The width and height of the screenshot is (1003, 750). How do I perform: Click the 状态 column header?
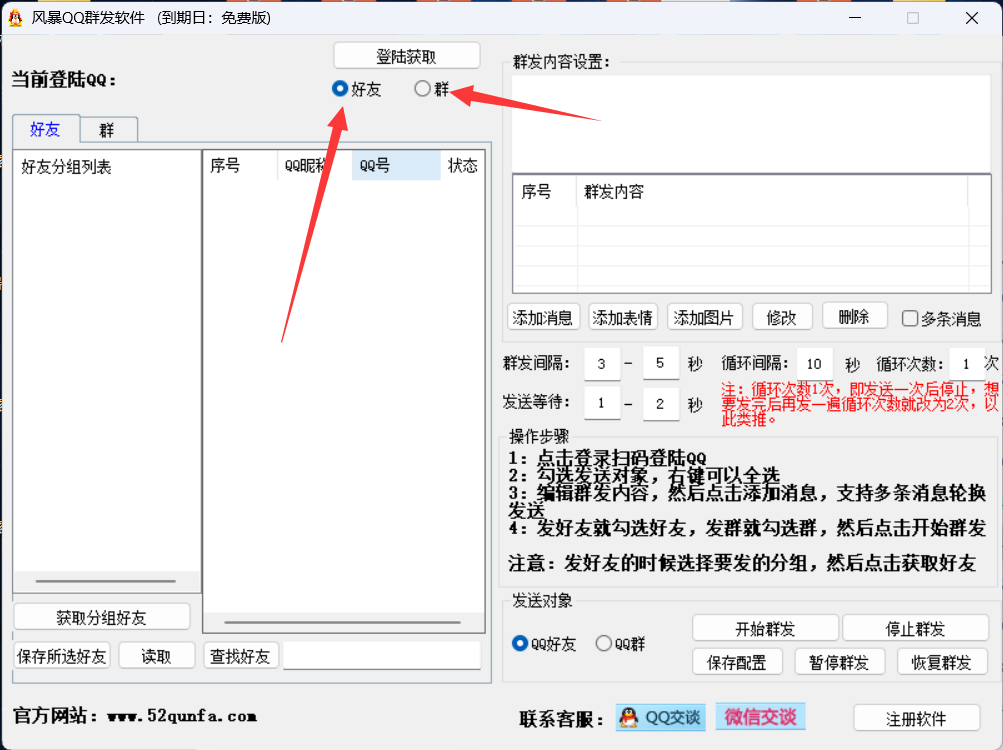tap(462, 166)
